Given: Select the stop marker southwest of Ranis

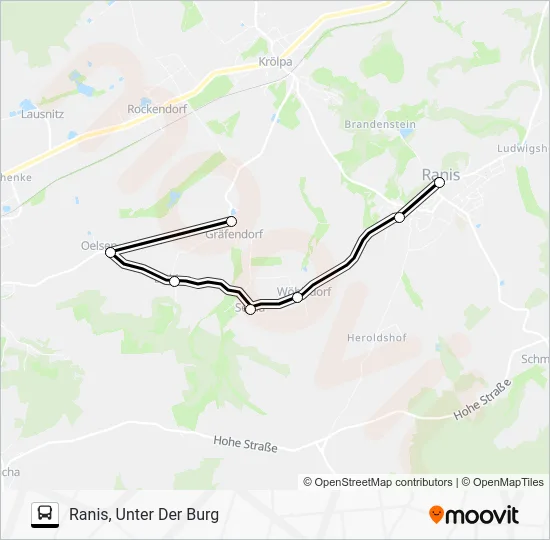Looking at the screenshot, I should 400,218.
